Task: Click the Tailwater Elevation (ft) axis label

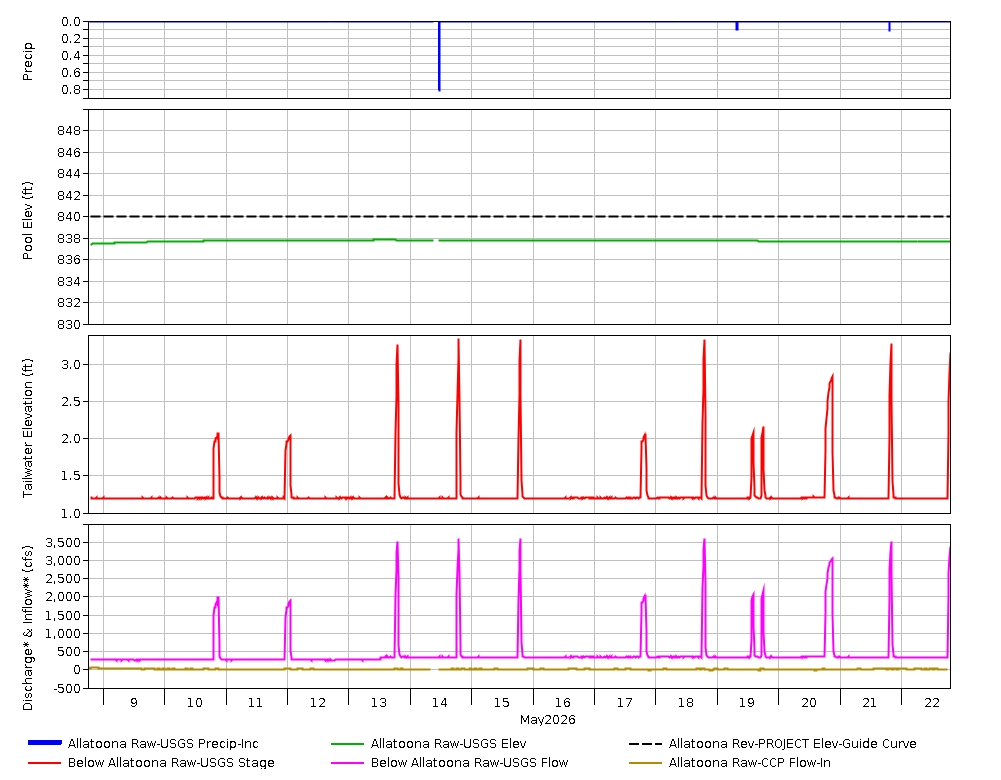Action: click(x=27, y=428)
